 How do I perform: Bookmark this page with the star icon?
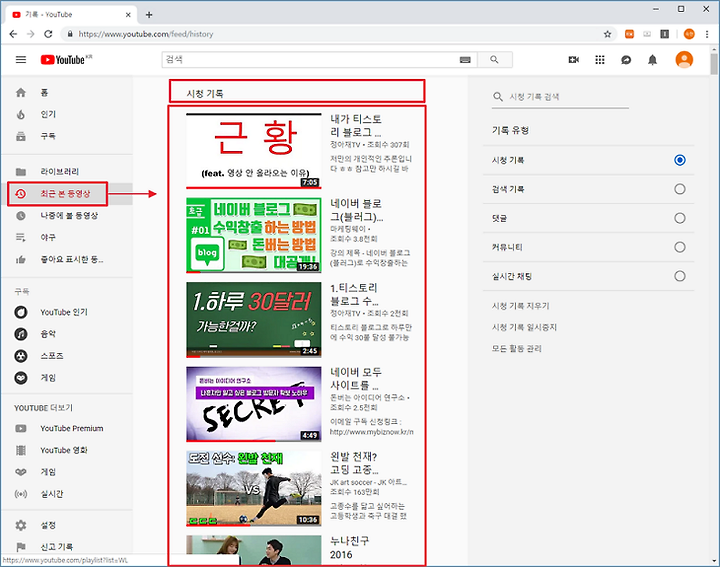pyautogui.click(x=608, y=34)
